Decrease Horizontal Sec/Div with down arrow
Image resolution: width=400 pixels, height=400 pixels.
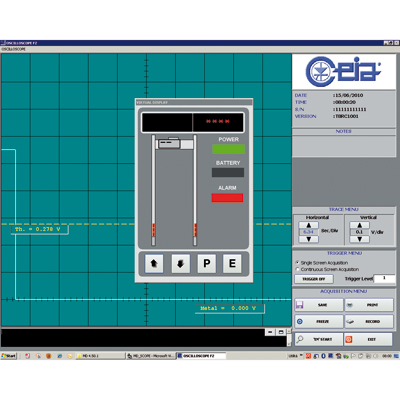(x=308, y=239)
